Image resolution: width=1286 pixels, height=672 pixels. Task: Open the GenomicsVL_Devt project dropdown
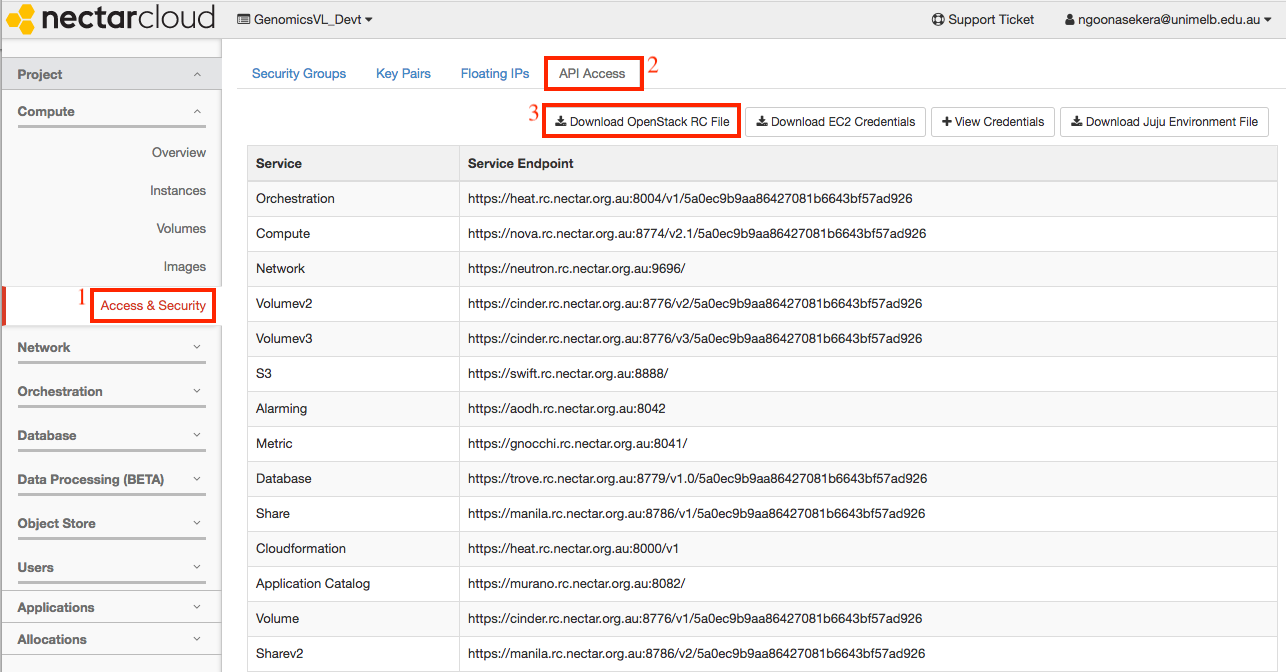(x=305, y=19)
